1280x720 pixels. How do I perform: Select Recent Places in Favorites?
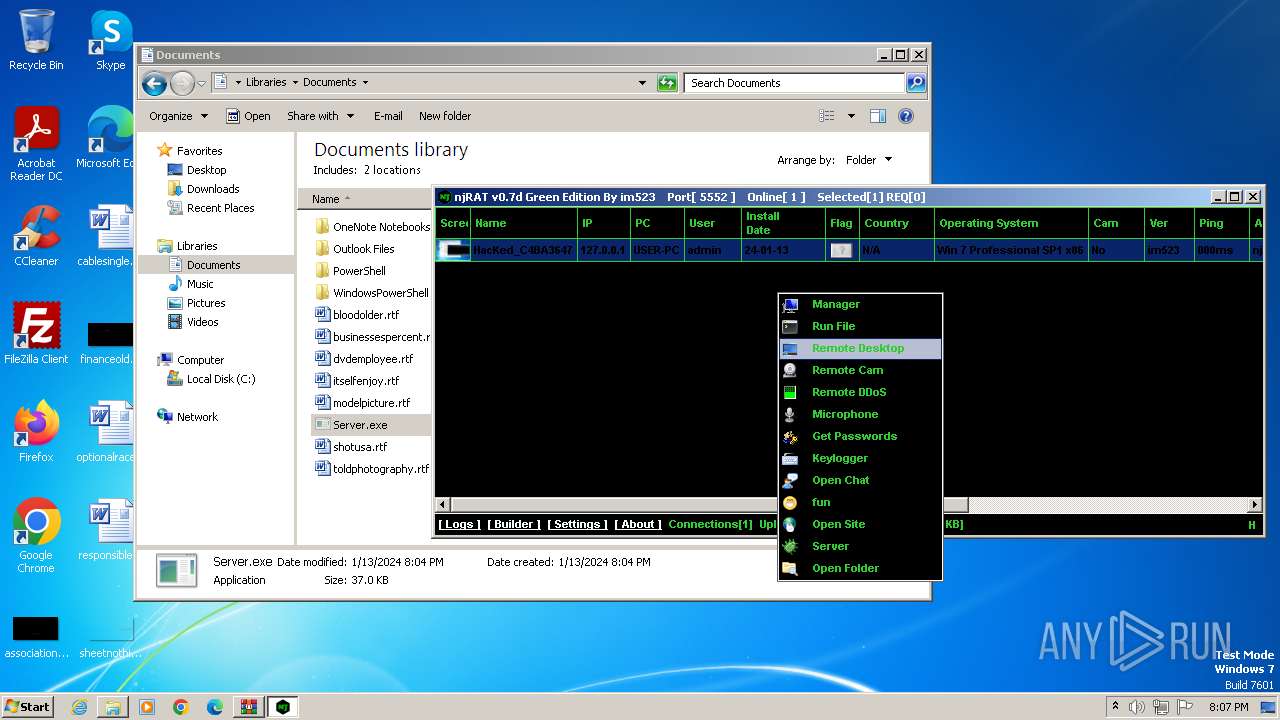click(220, 208)
